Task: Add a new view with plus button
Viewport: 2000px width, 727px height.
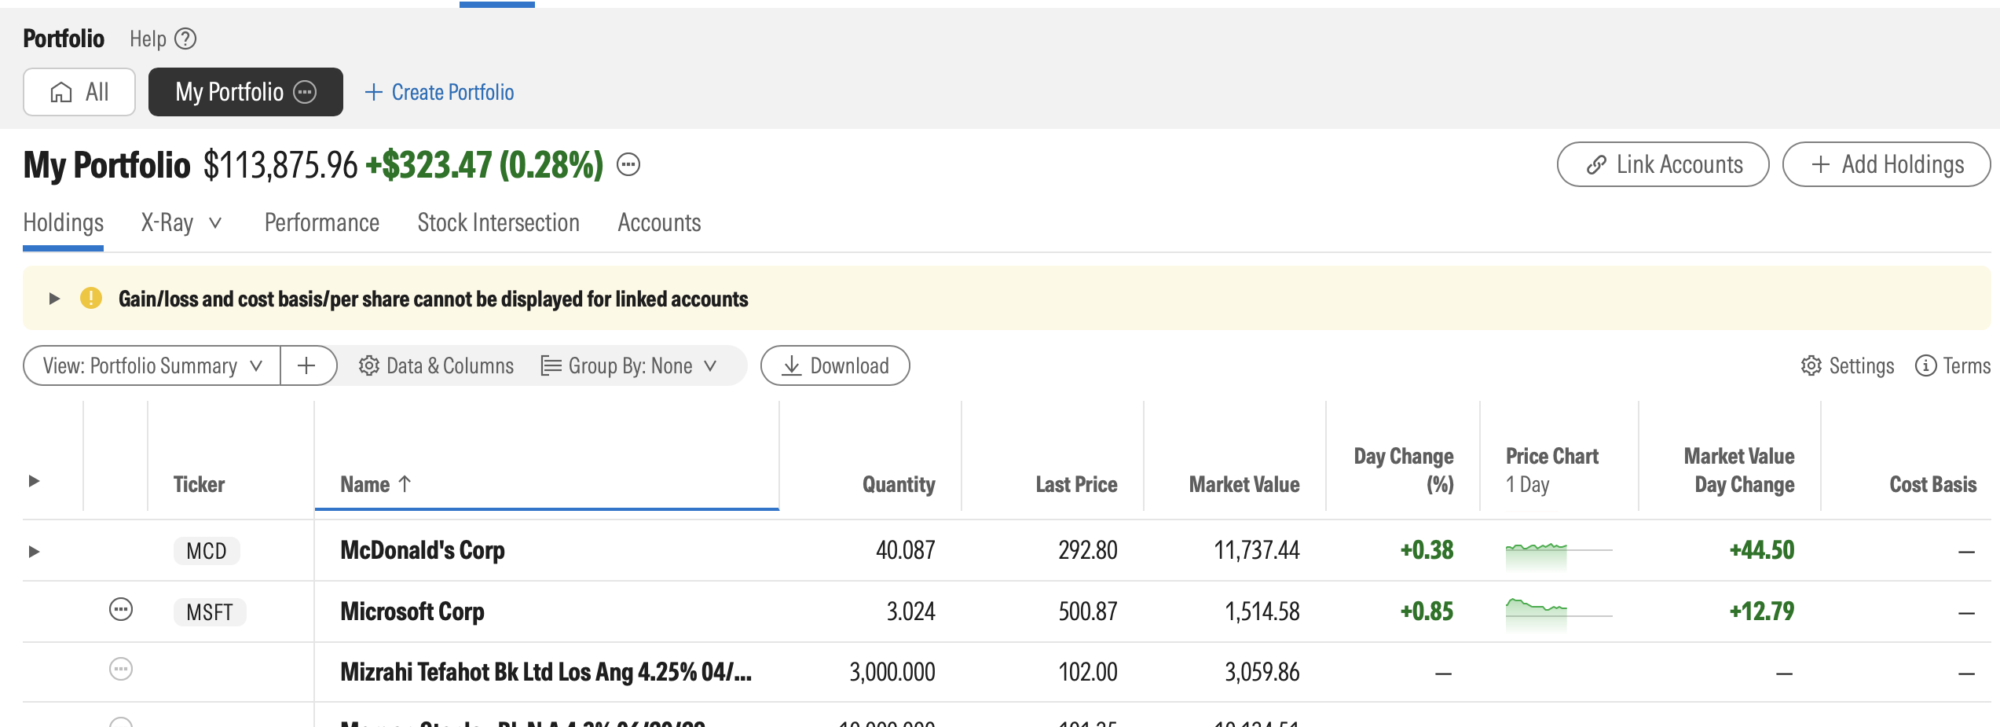Action: point(307,366)
